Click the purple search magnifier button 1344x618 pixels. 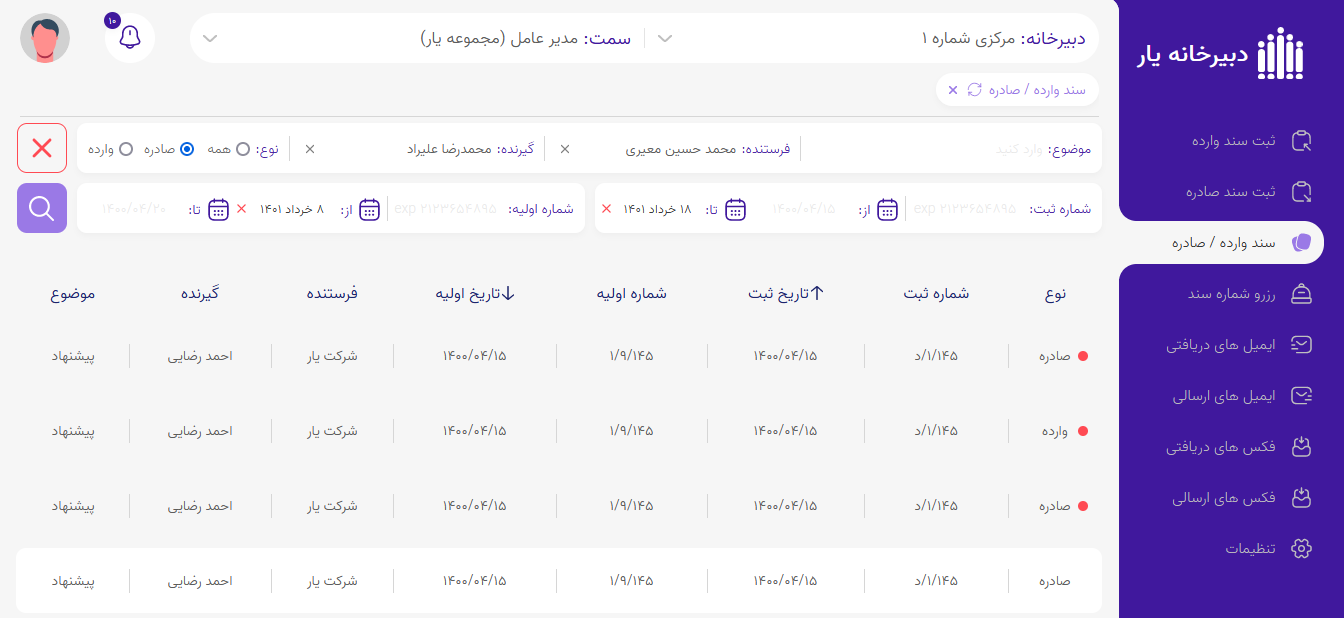(x=41, y=207)
